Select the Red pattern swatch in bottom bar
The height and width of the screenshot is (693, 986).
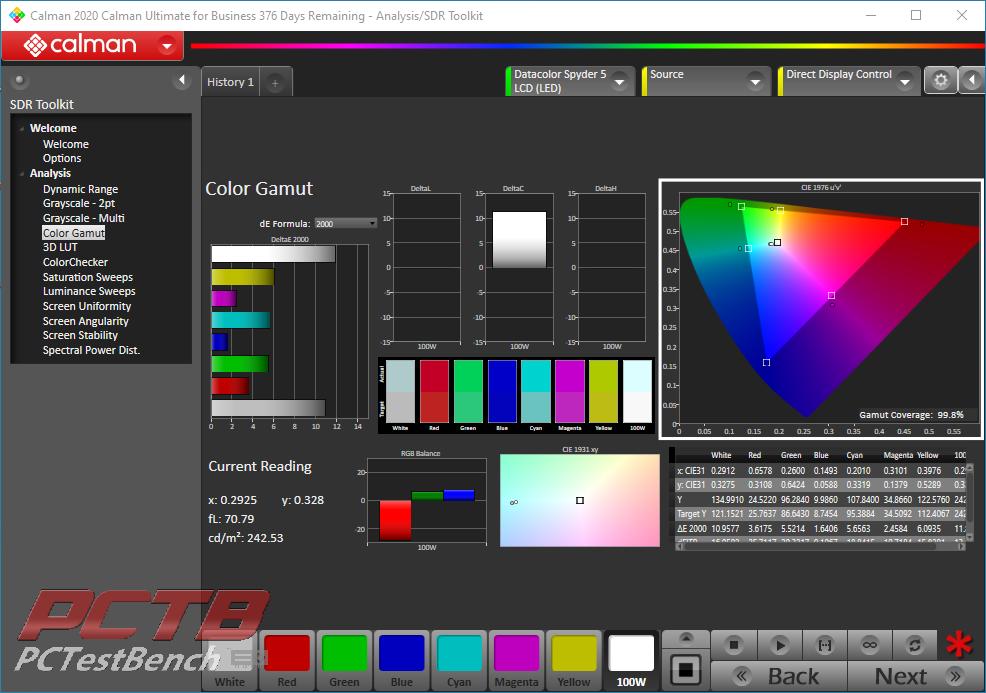(x=287, y=660)
